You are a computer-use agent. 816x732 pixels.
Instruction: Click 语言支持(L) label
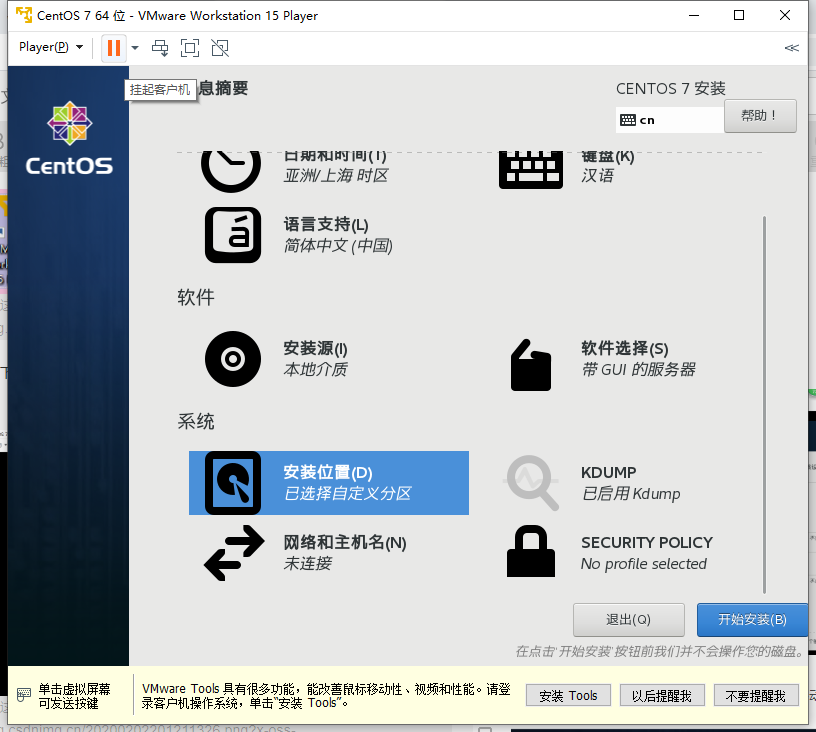pyautogui.click(x=326, y=224)
